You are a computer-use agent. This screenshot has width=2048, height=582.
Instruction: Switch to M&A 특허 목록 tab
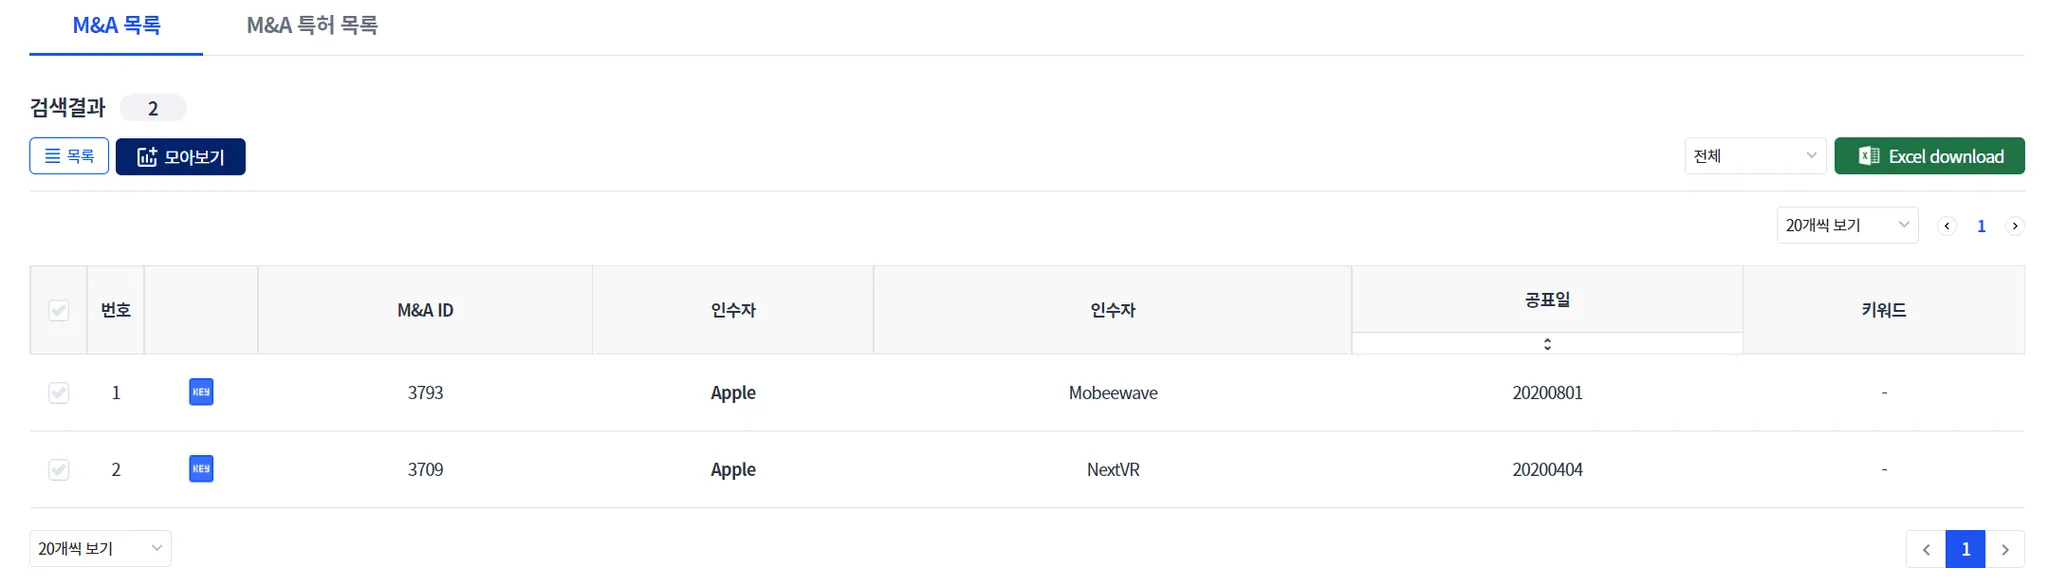(x=312, y=25)
